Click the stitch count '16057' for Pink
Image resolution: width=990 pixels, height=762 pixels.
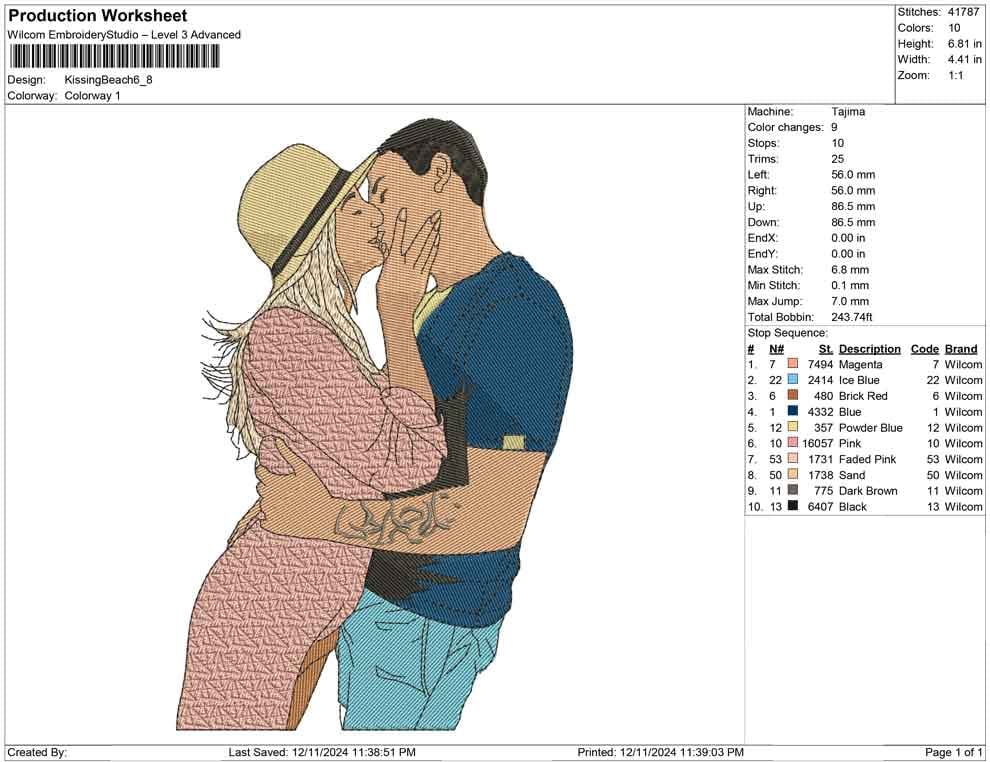point(818,443)
